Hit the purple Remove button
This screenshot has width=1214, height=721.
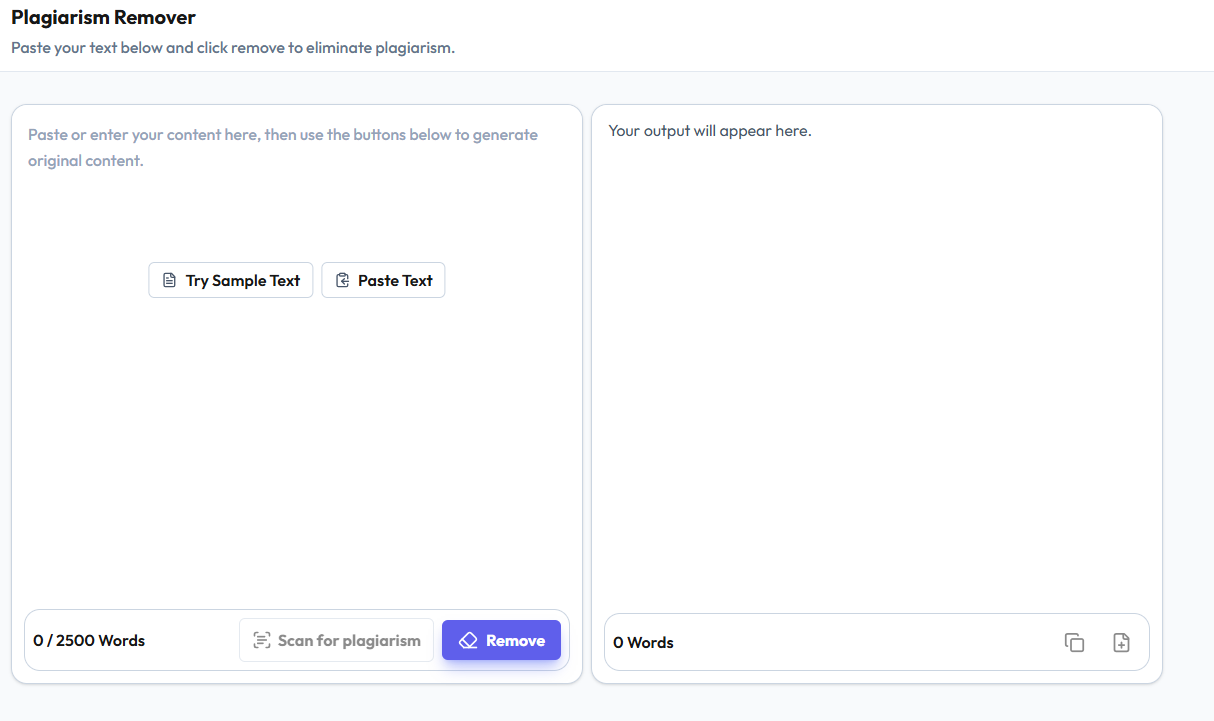tap(501, 640)
